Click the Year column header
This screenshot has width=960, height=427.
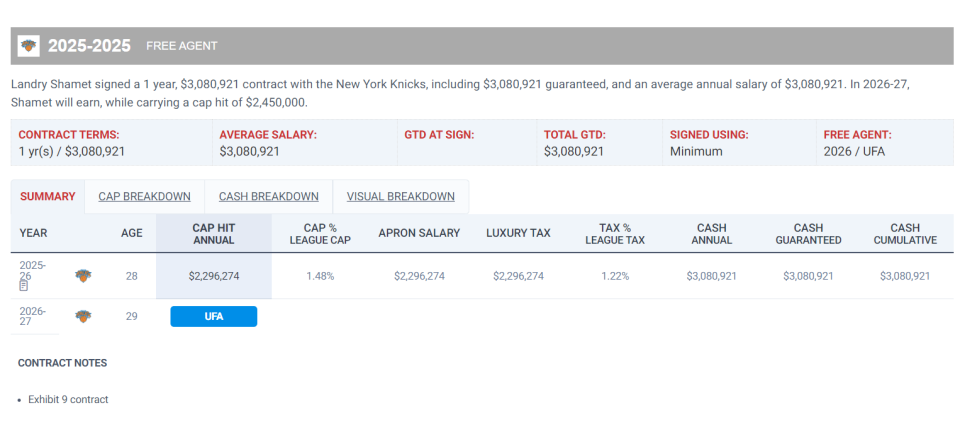point(33,233)
